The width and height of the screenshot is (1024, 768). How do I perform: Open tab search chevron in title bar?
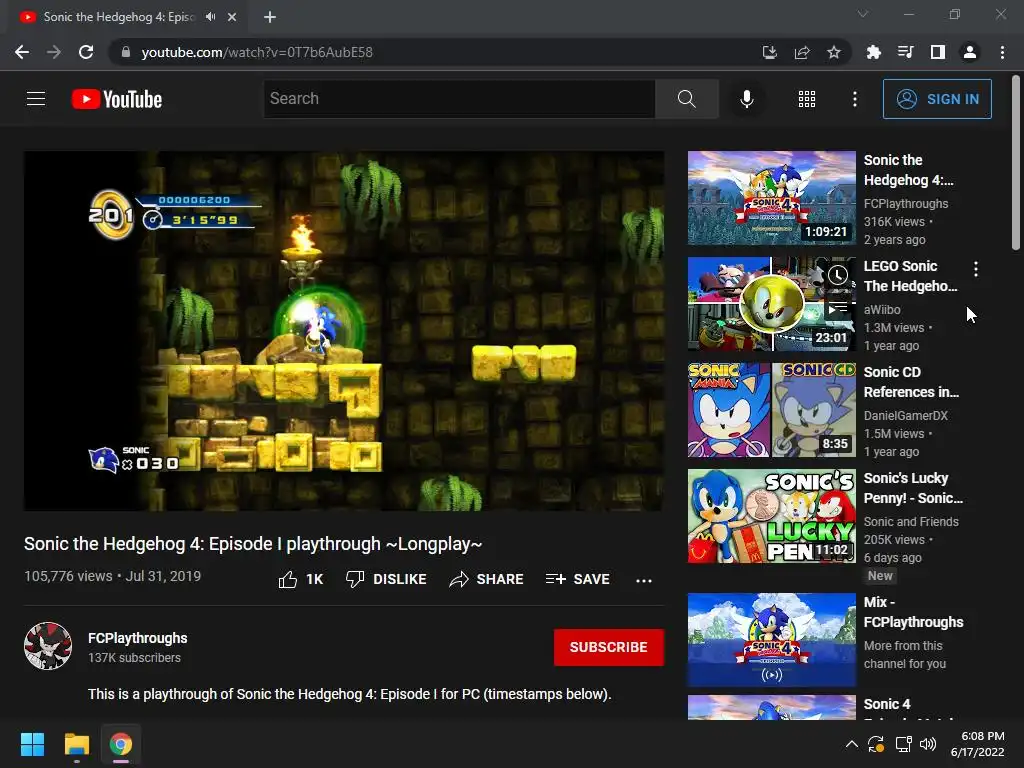tap(863, 14)
